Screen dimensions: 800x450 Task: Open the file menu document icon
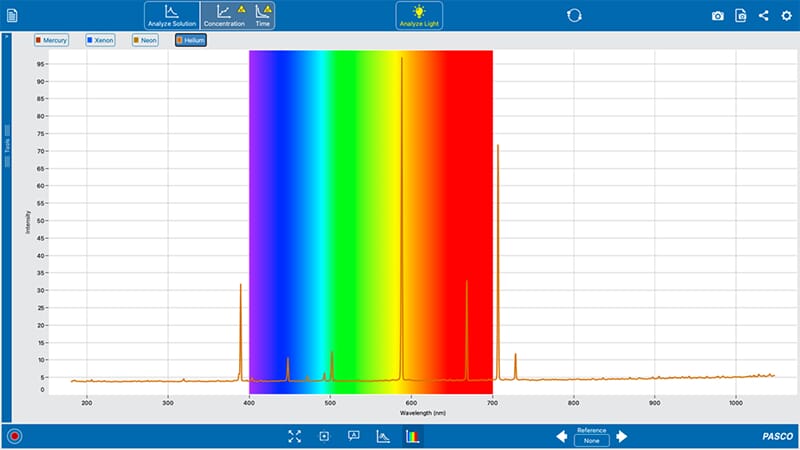[x=12, y=15]
